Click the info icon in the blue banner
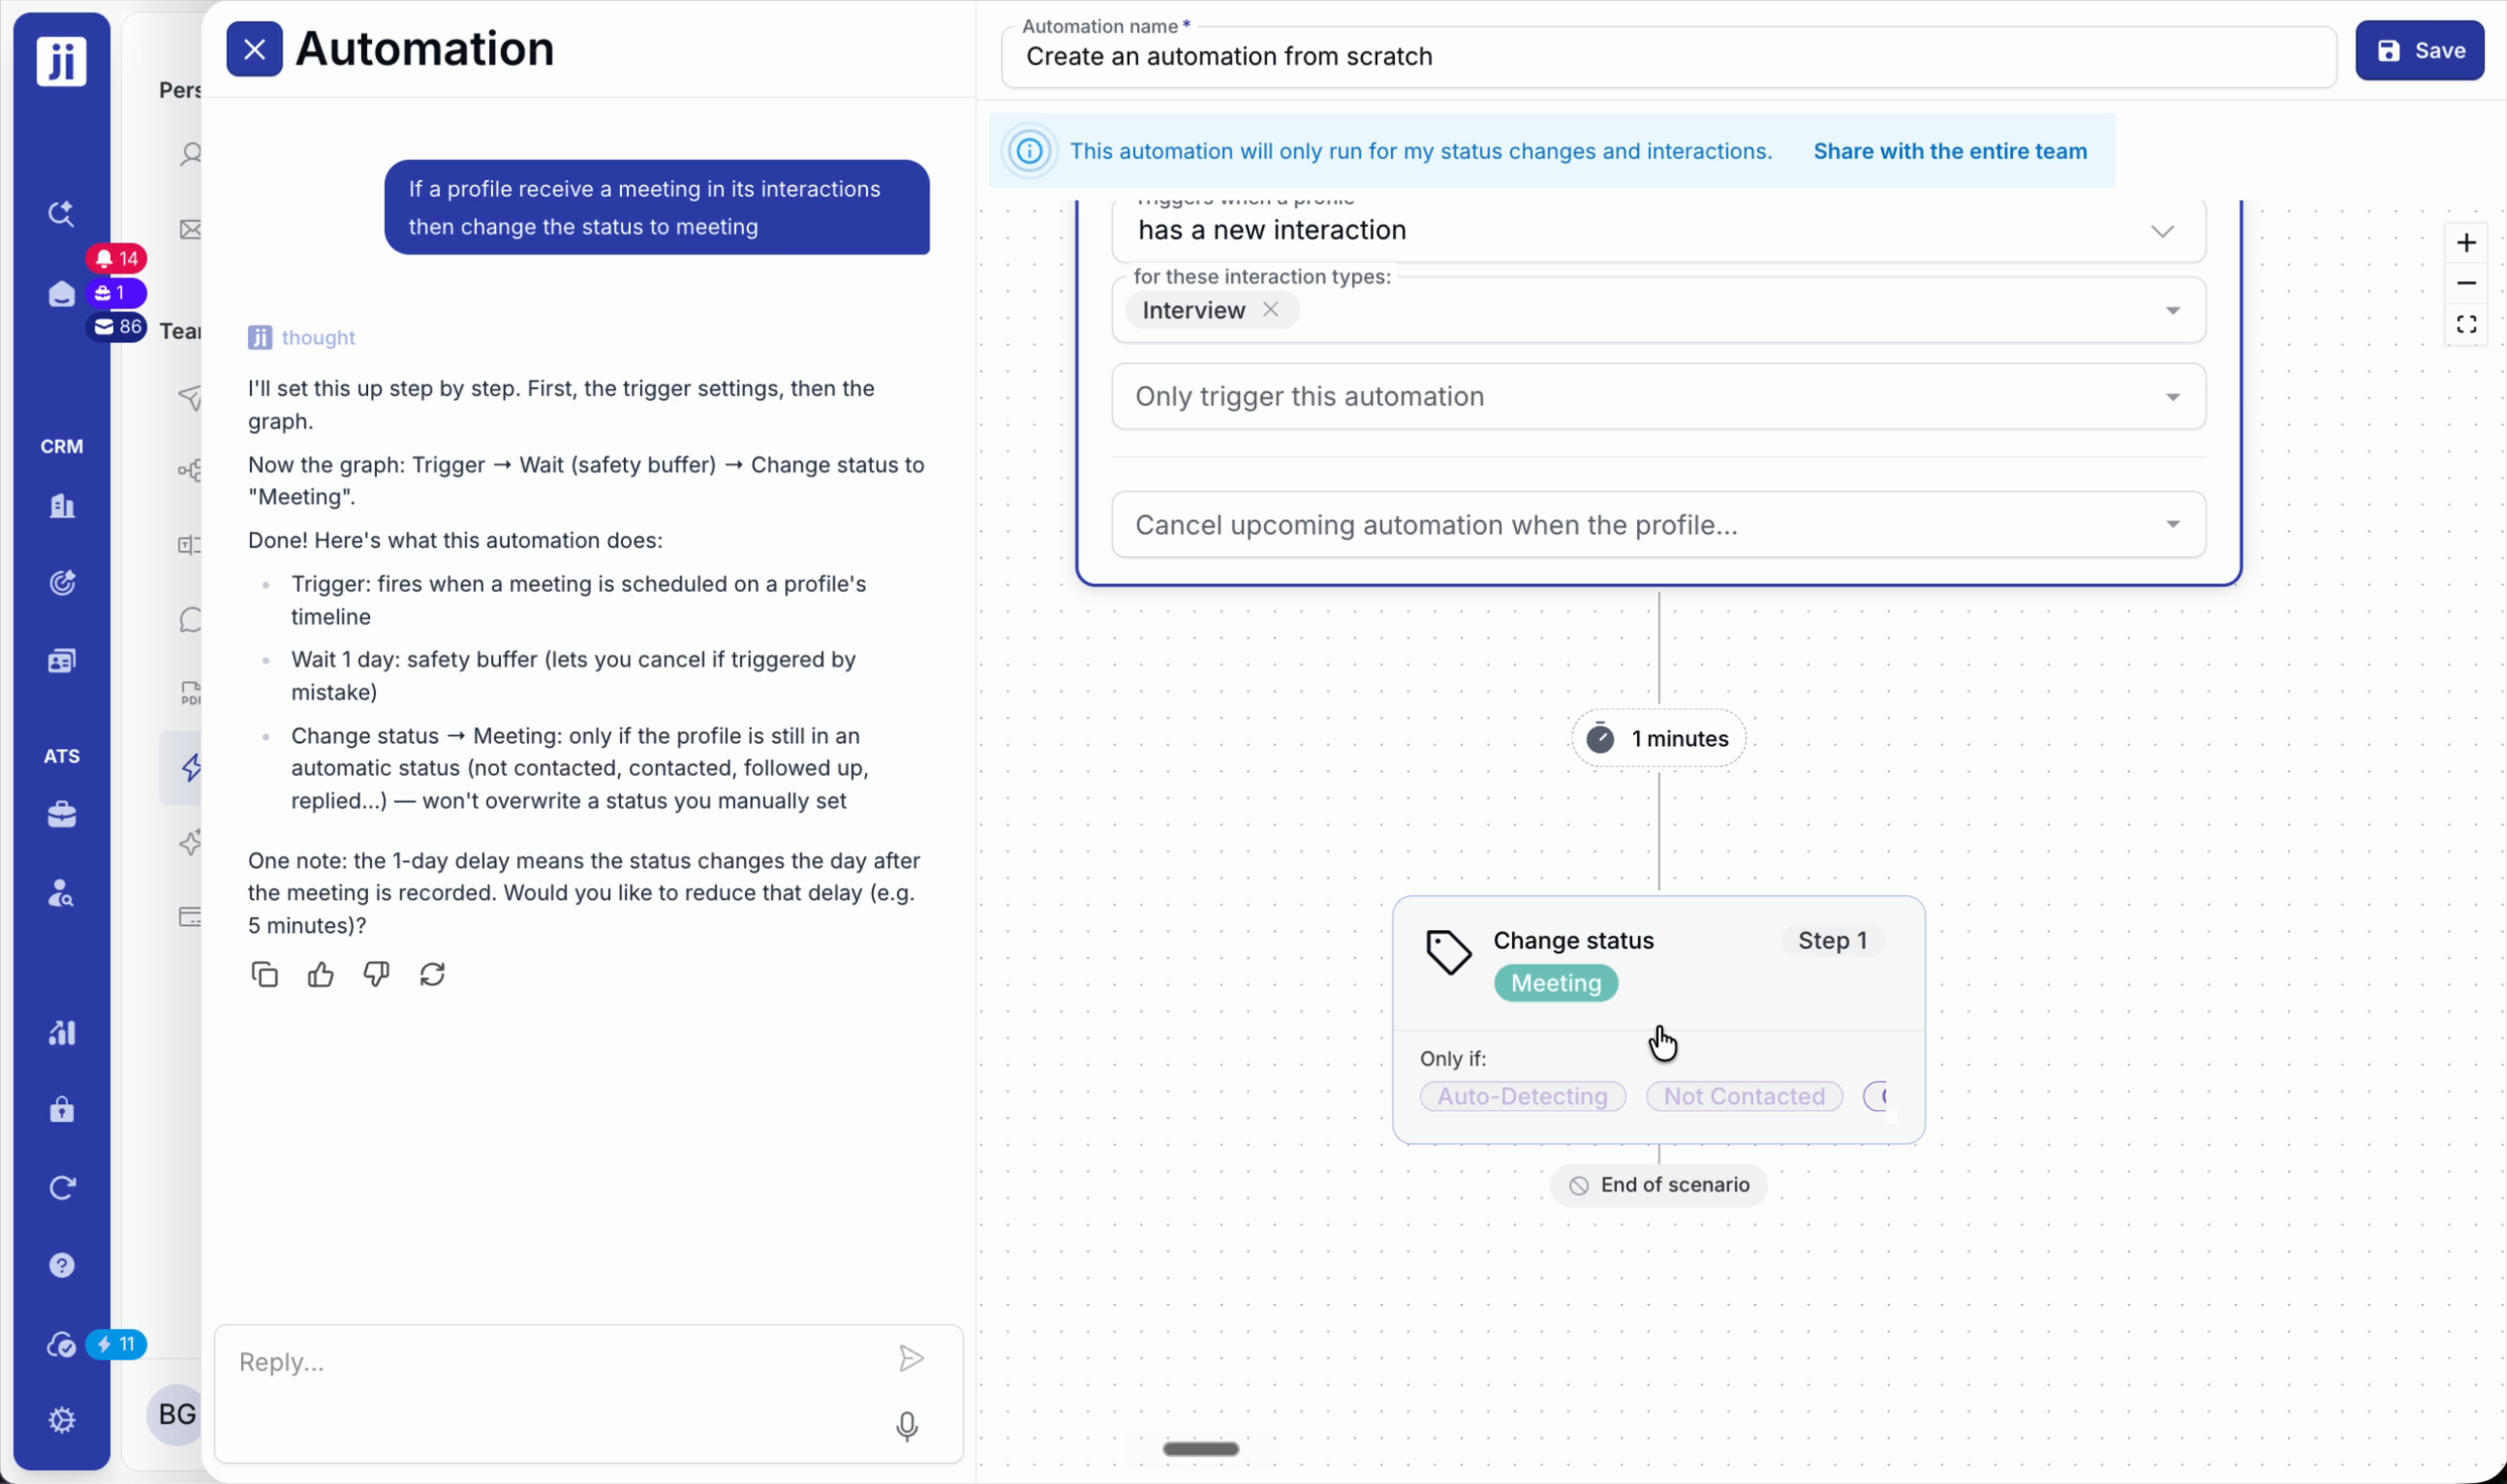The height and width of the screenshot is (1484, 2507). (x=1029, y=151)
